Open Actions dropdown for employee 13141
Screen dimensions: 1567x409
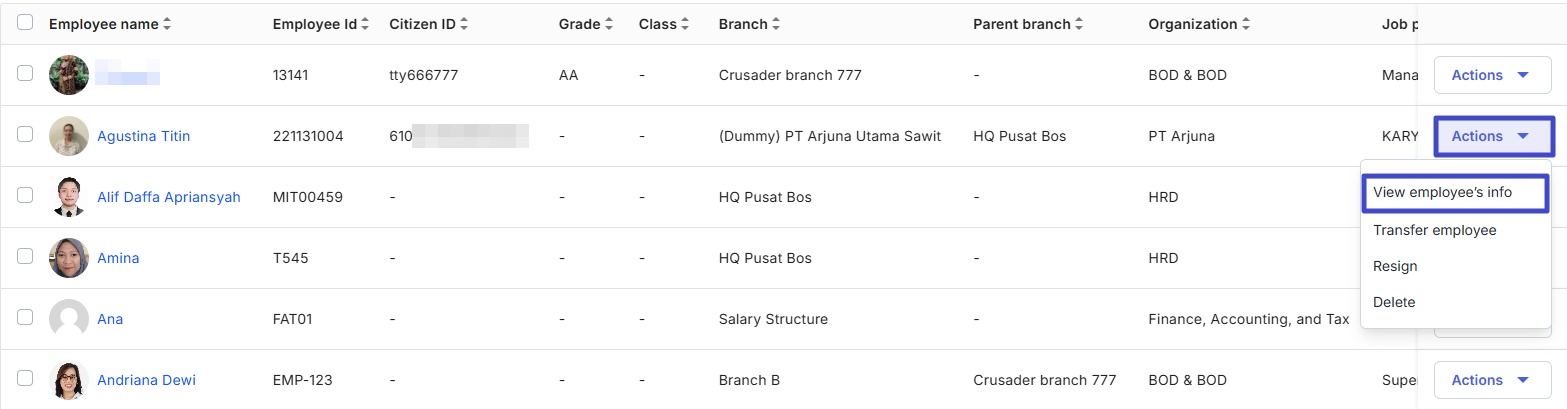[1490, 75]
